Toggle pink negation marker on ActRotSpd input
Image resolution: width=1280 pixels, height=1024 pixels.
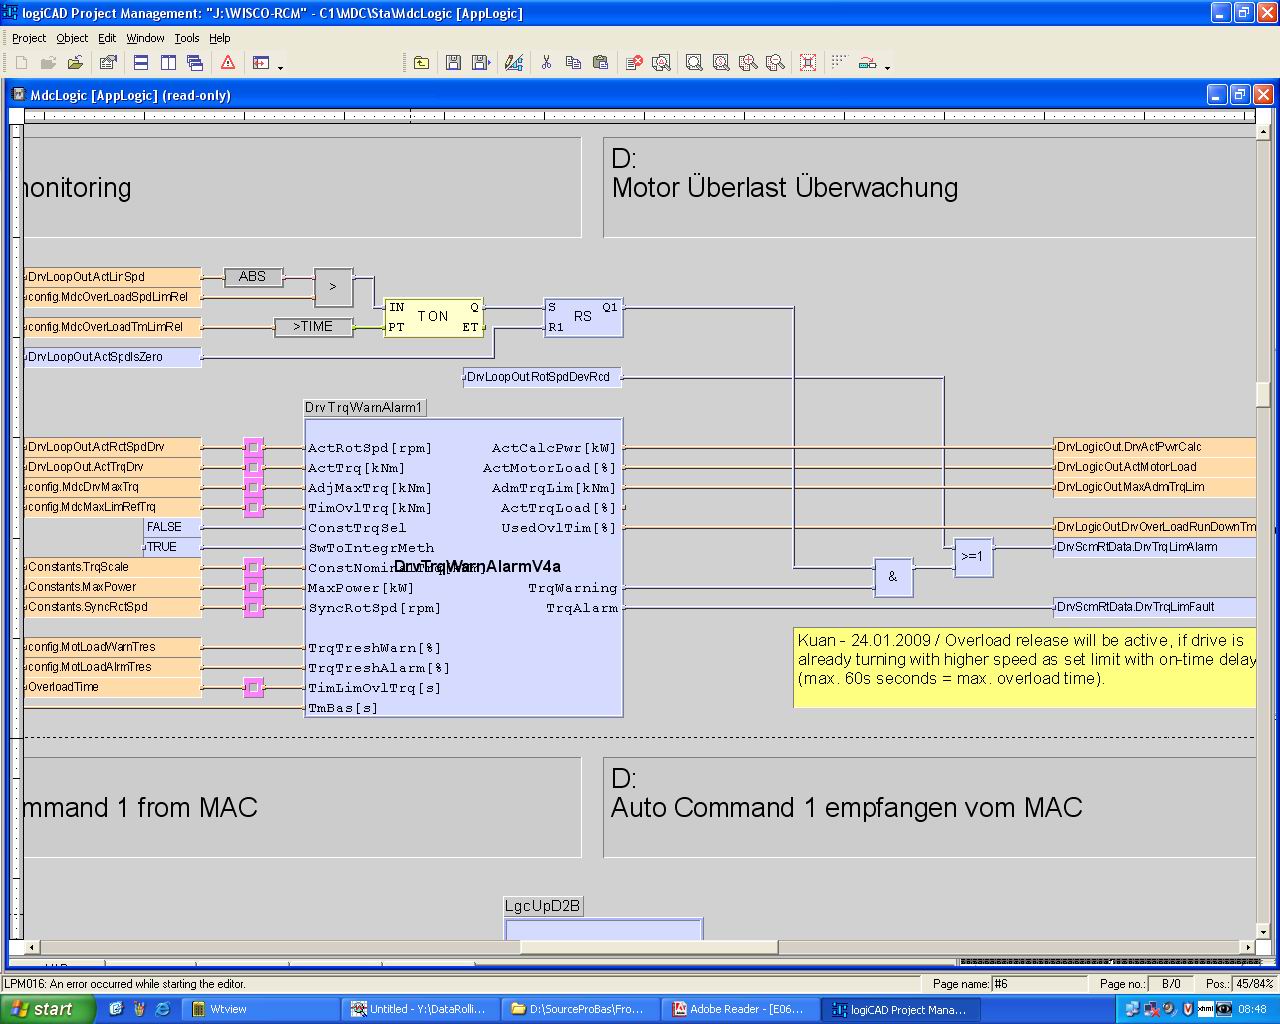[254, 447]
